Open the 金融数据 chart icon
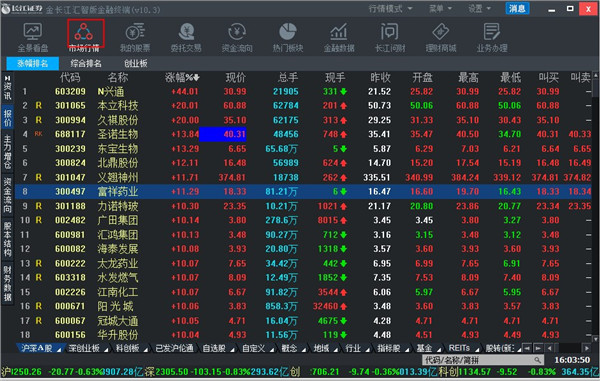This screenshot has height=381, width=600. [339, 37]
